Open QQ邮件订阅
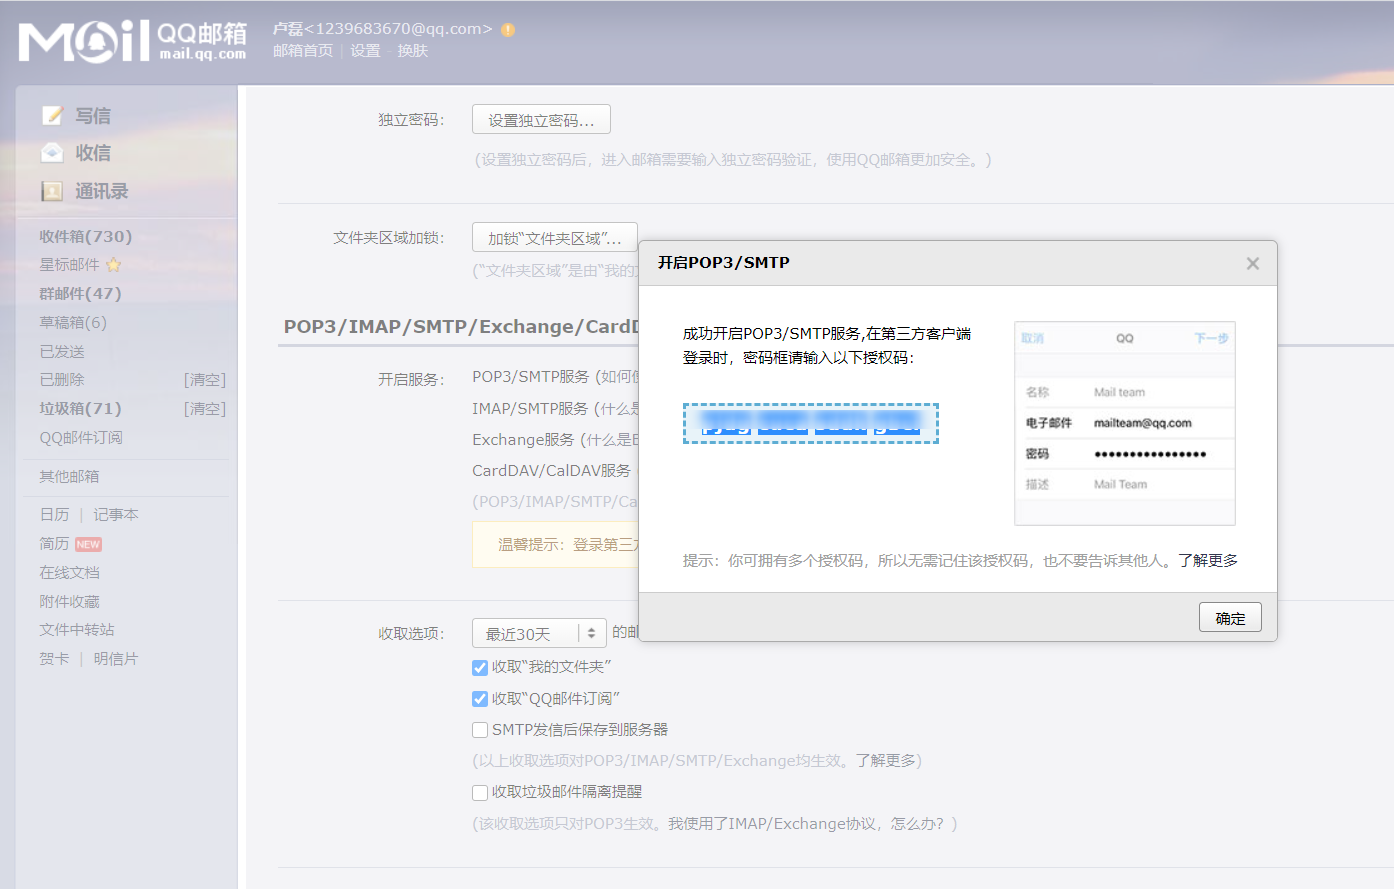Screen dimensions: 1394x889 tap(81, 438)
